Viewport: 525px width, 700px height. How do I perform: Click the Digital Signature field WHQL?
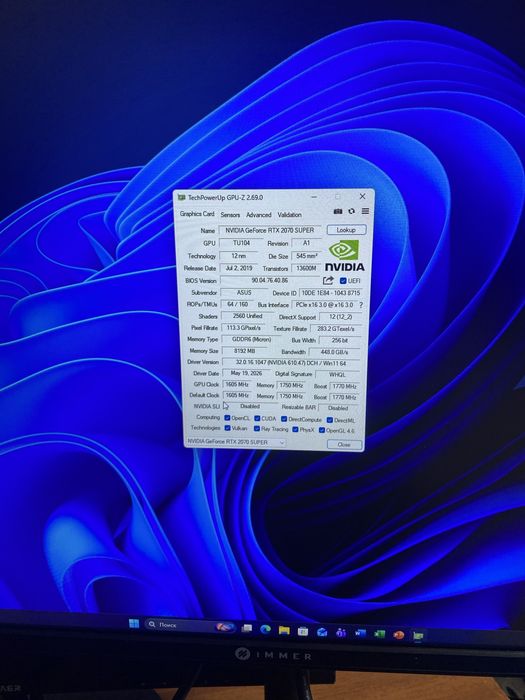click(337, 375)
